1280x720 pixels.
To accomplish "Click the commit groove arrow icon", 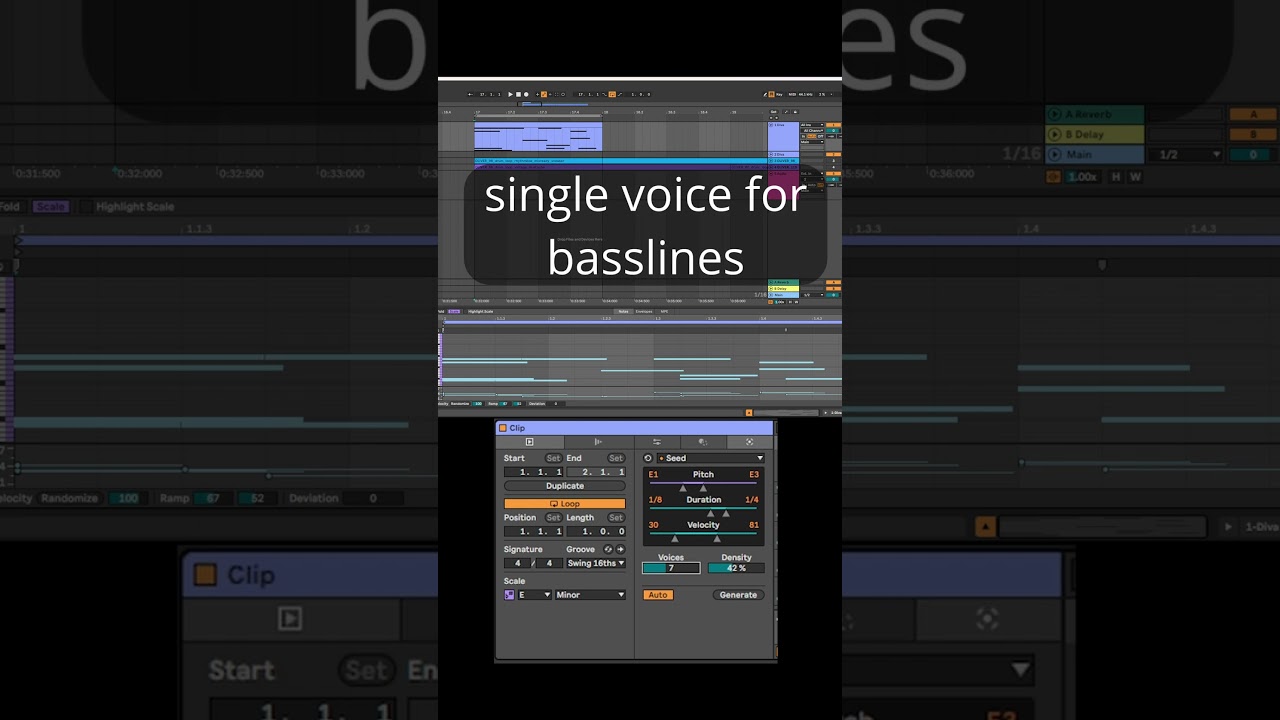I will click(x=620, y=549).
